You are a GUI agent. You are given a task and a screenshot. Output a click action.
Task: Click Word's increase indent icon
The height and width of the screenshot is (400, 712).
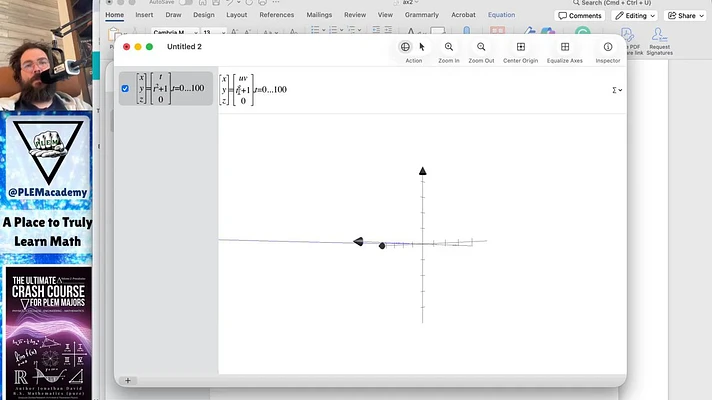click(388, 30)
